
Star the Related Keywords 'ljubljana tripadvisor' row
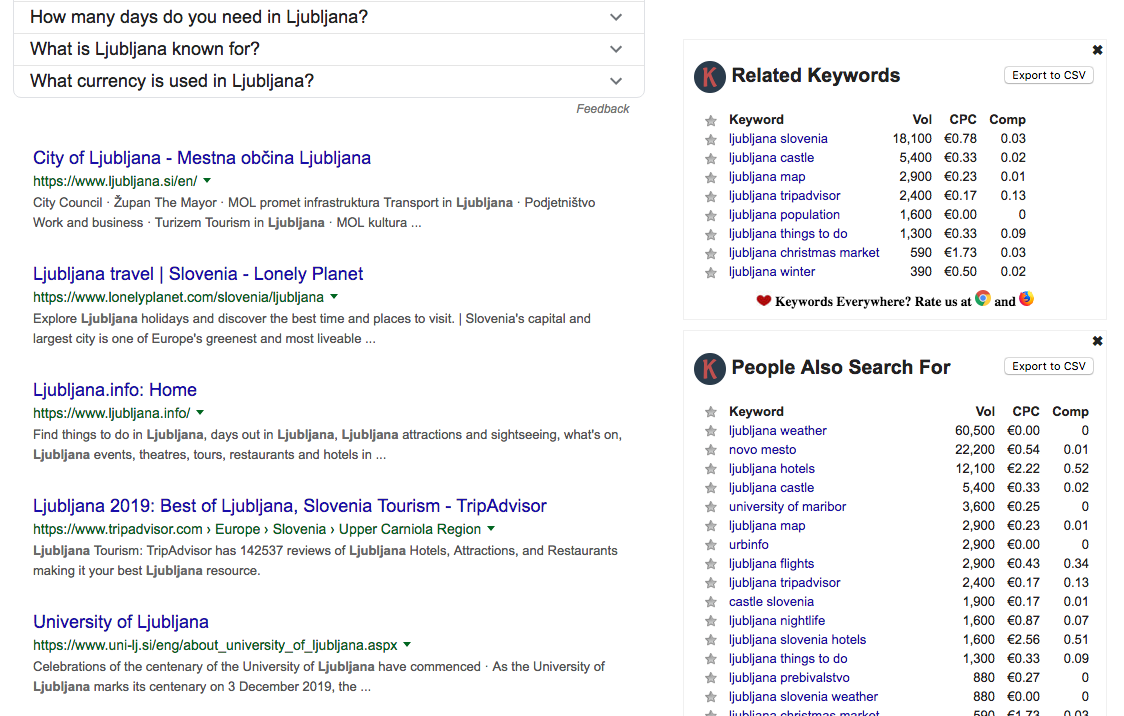[710, 197]
